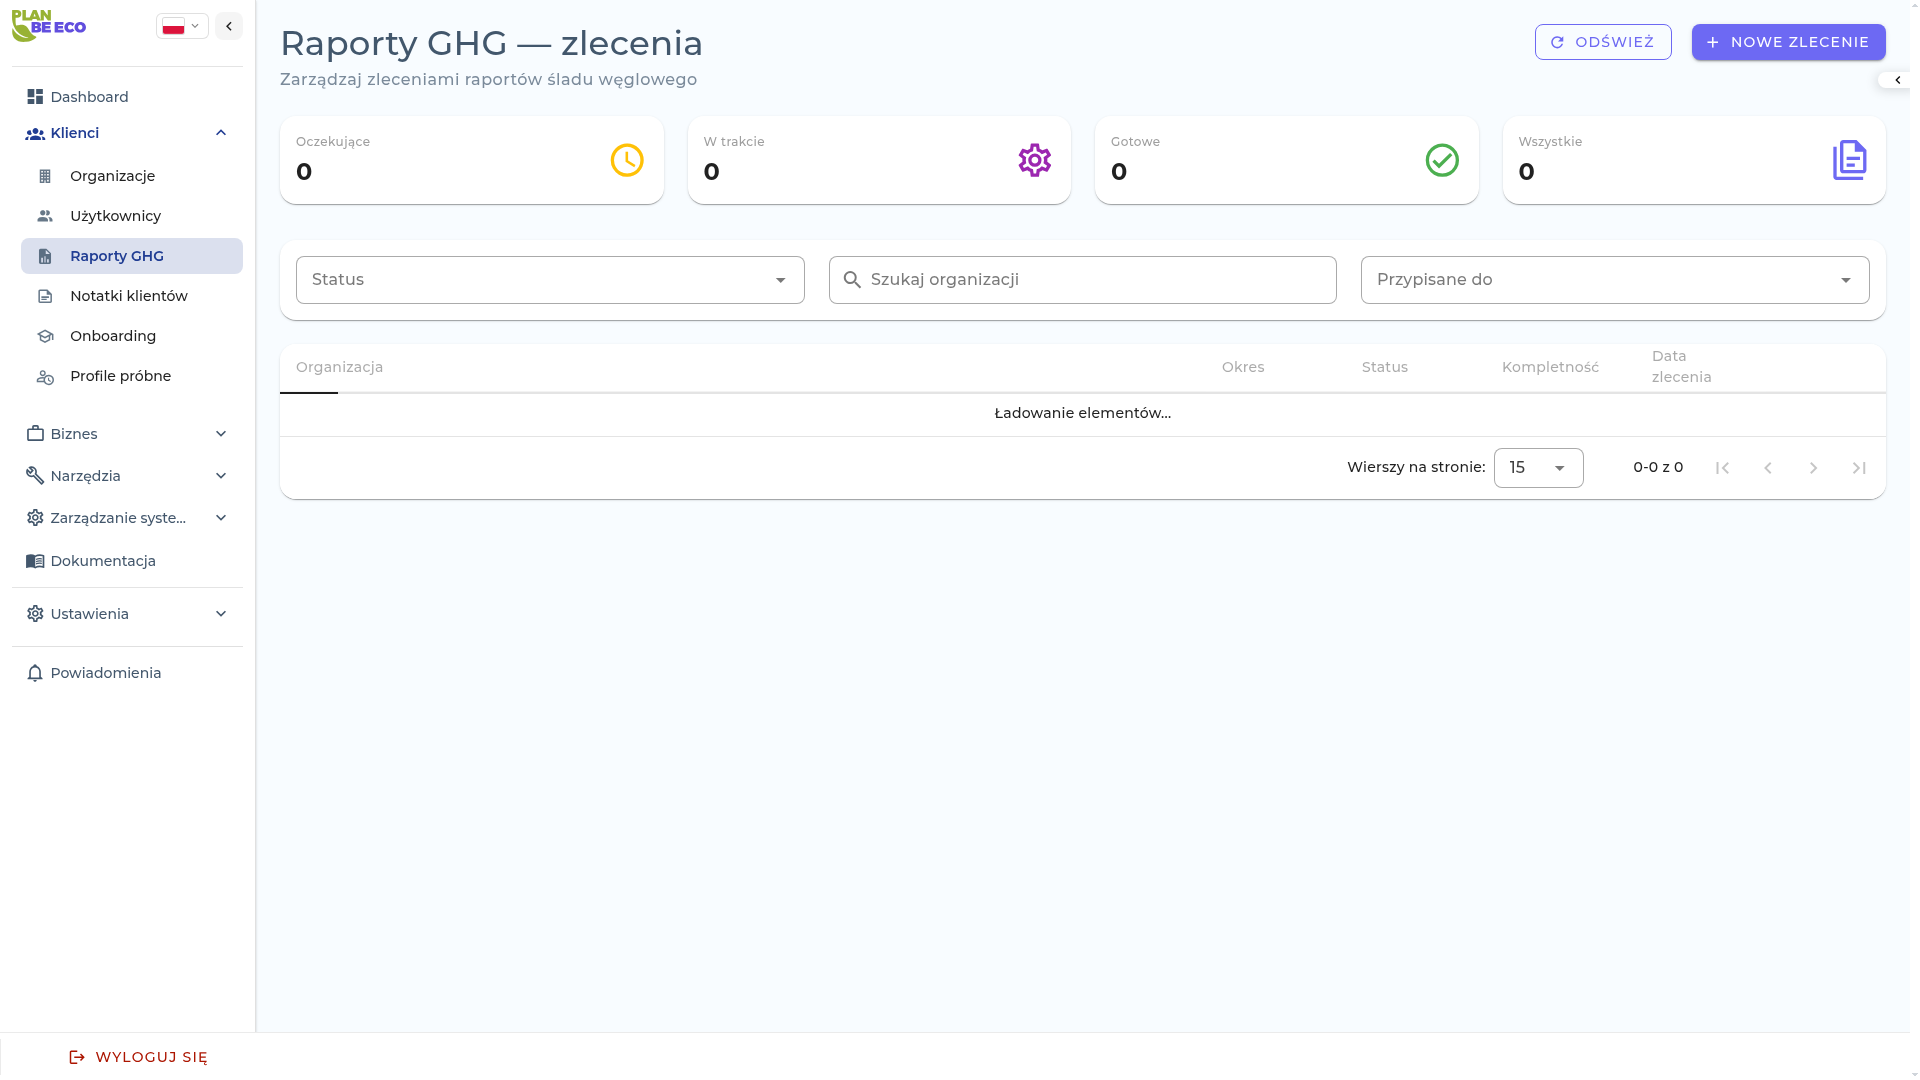Click the purple gear W trakcie icon
Viewport: 1920px width, 1080px height.
coord(1034,160)
